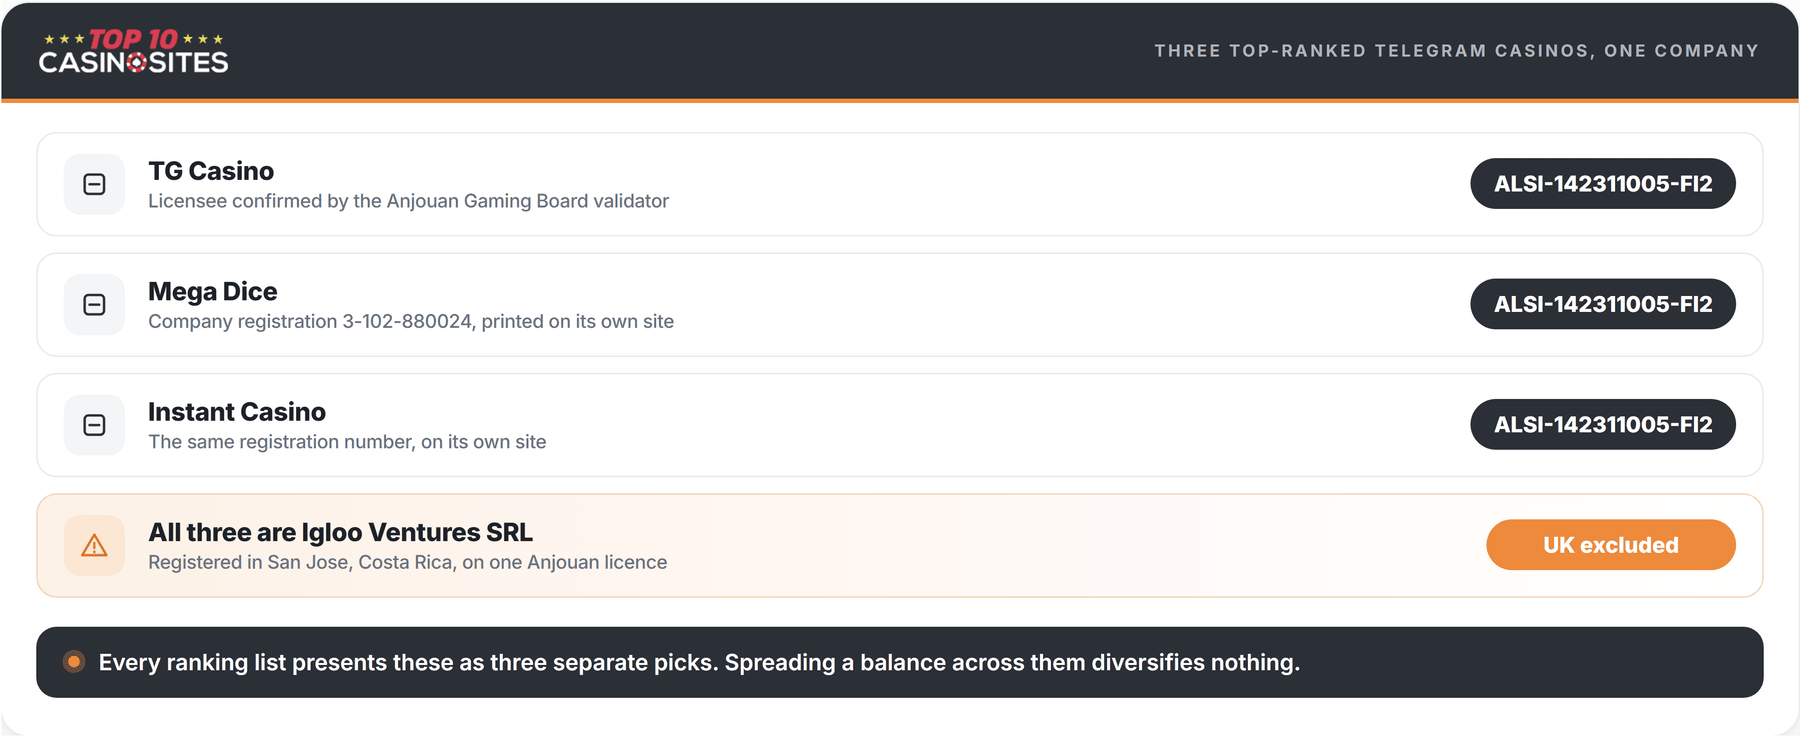Click the Company registration 3-102-880024 line

point(411,321)
